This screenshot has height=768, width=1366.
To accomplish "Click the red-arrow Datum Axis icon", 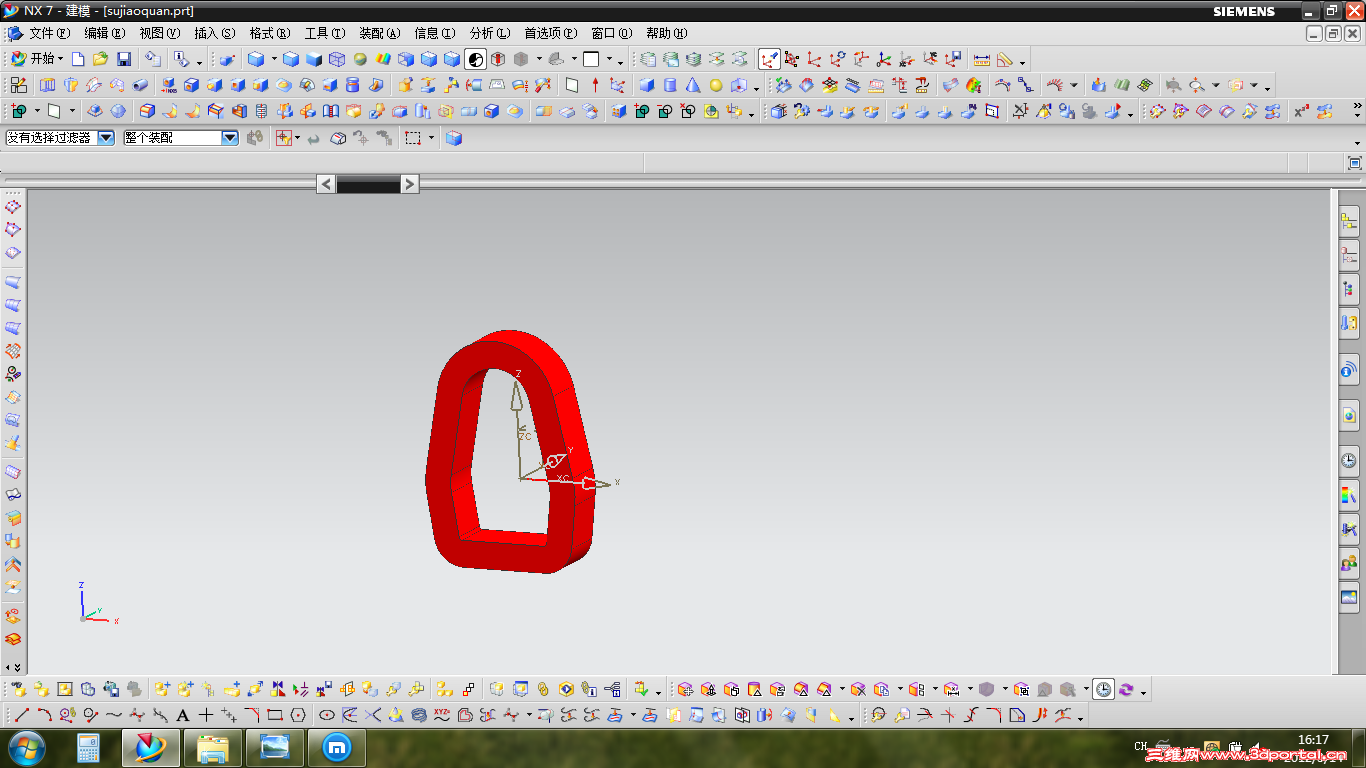I will pos(595,85).
